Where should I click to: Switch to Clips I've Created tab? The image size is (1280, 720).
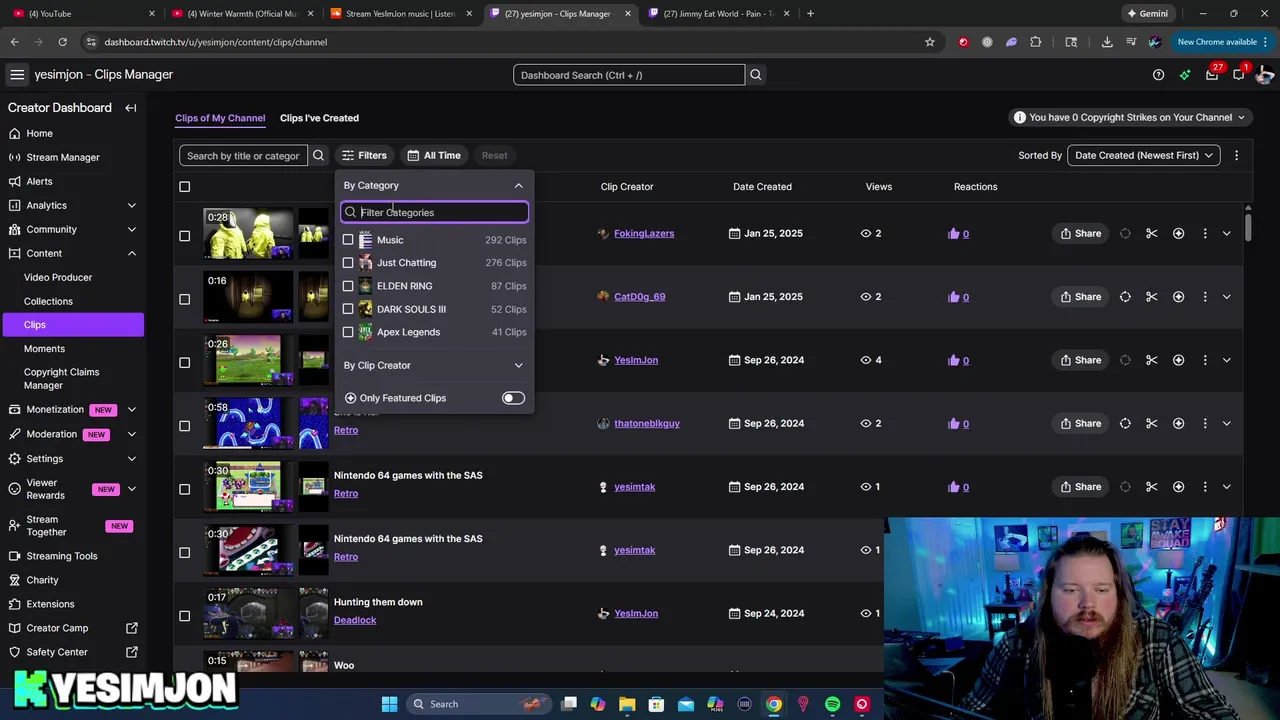point(319,118)
